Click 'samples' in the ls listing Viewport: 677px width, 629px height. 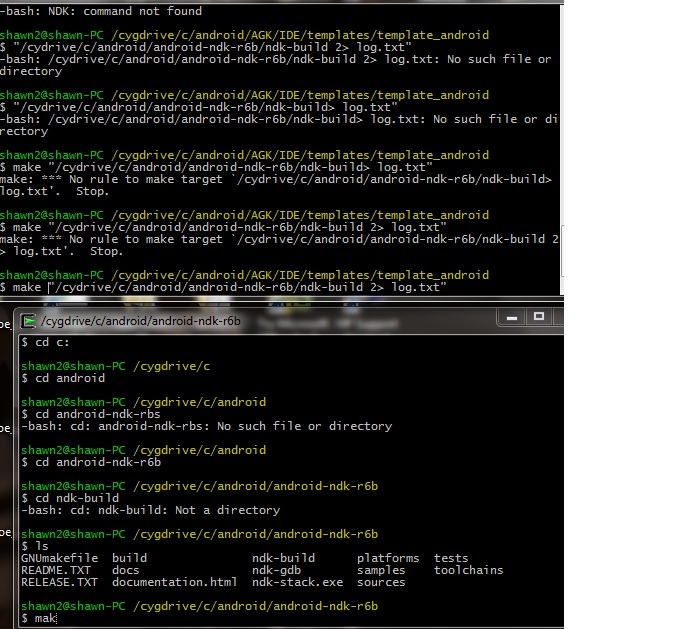[x=381, y=570]
